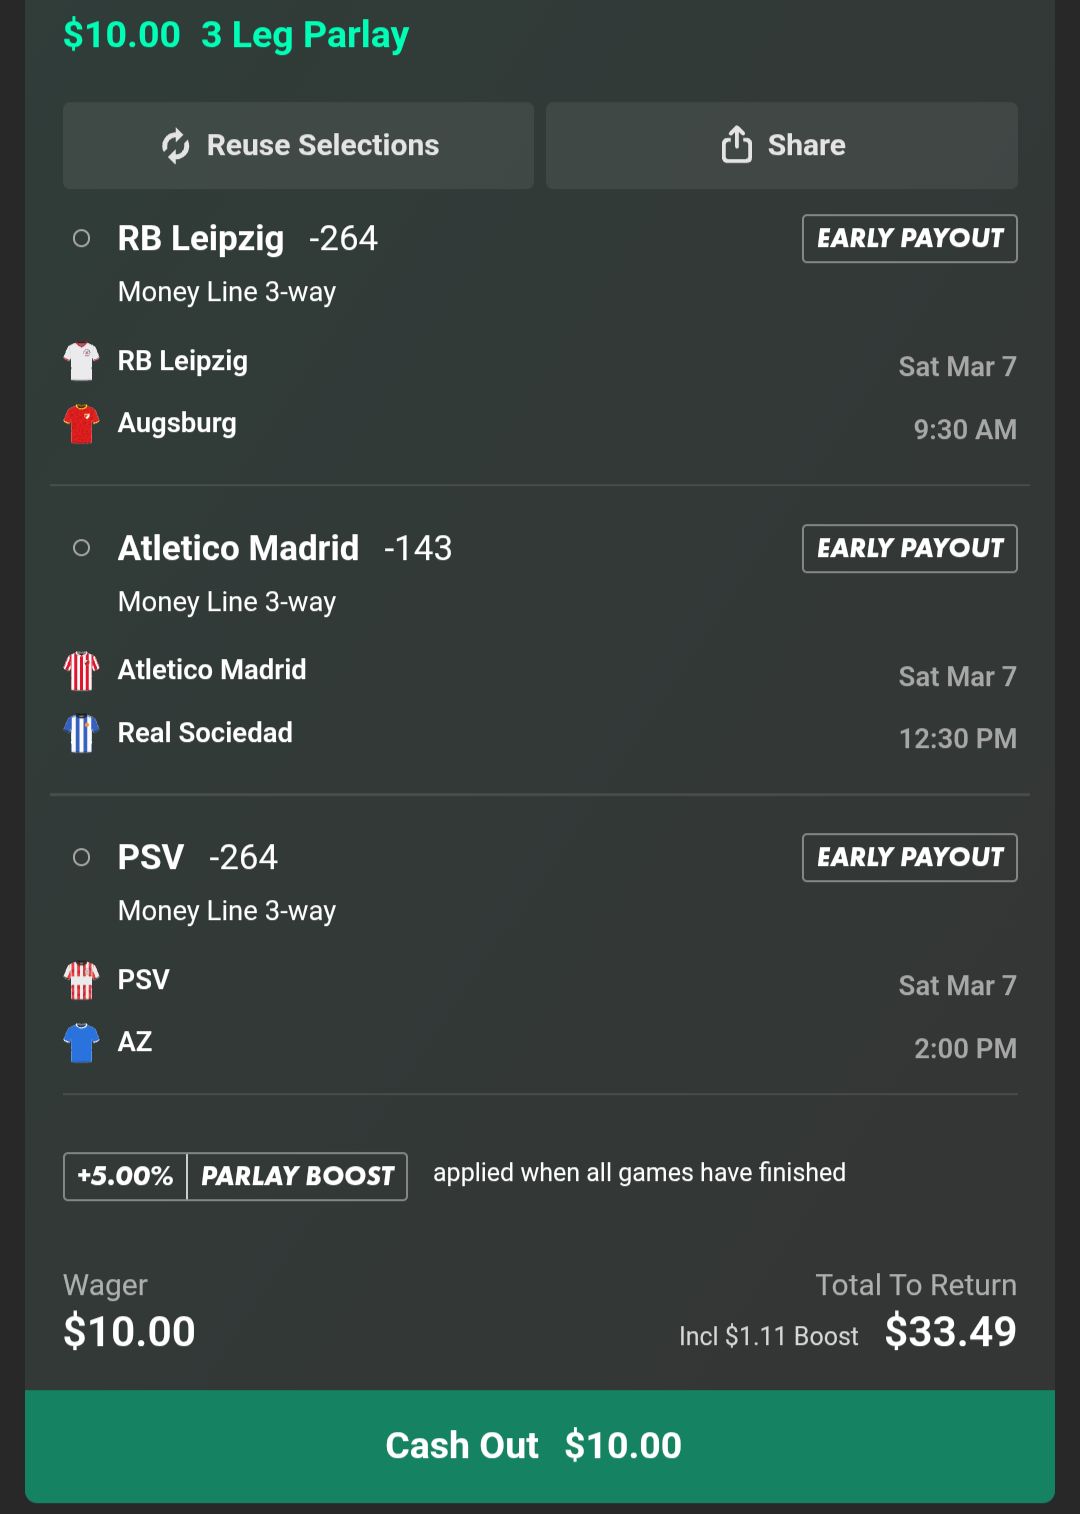Open Early Payout badge for Atletico Madrid

[x=909, y=548]
